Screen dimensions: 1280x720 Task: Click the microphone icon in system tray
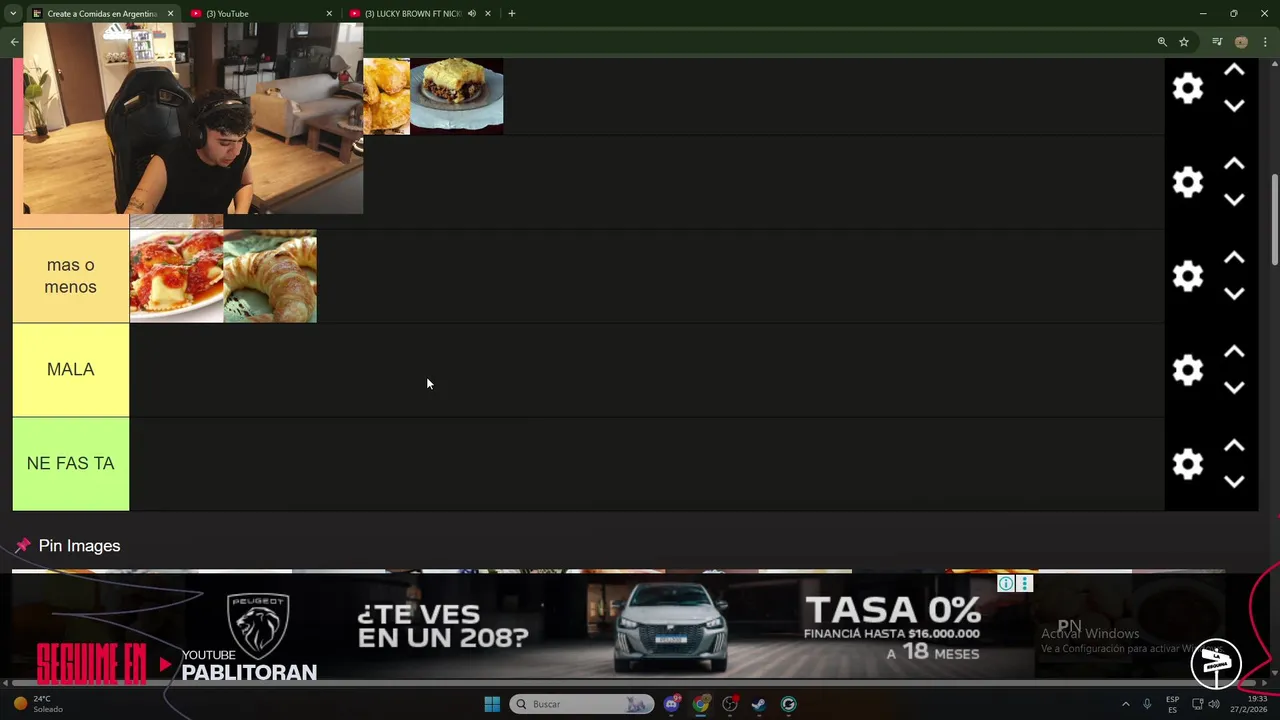1147,704
